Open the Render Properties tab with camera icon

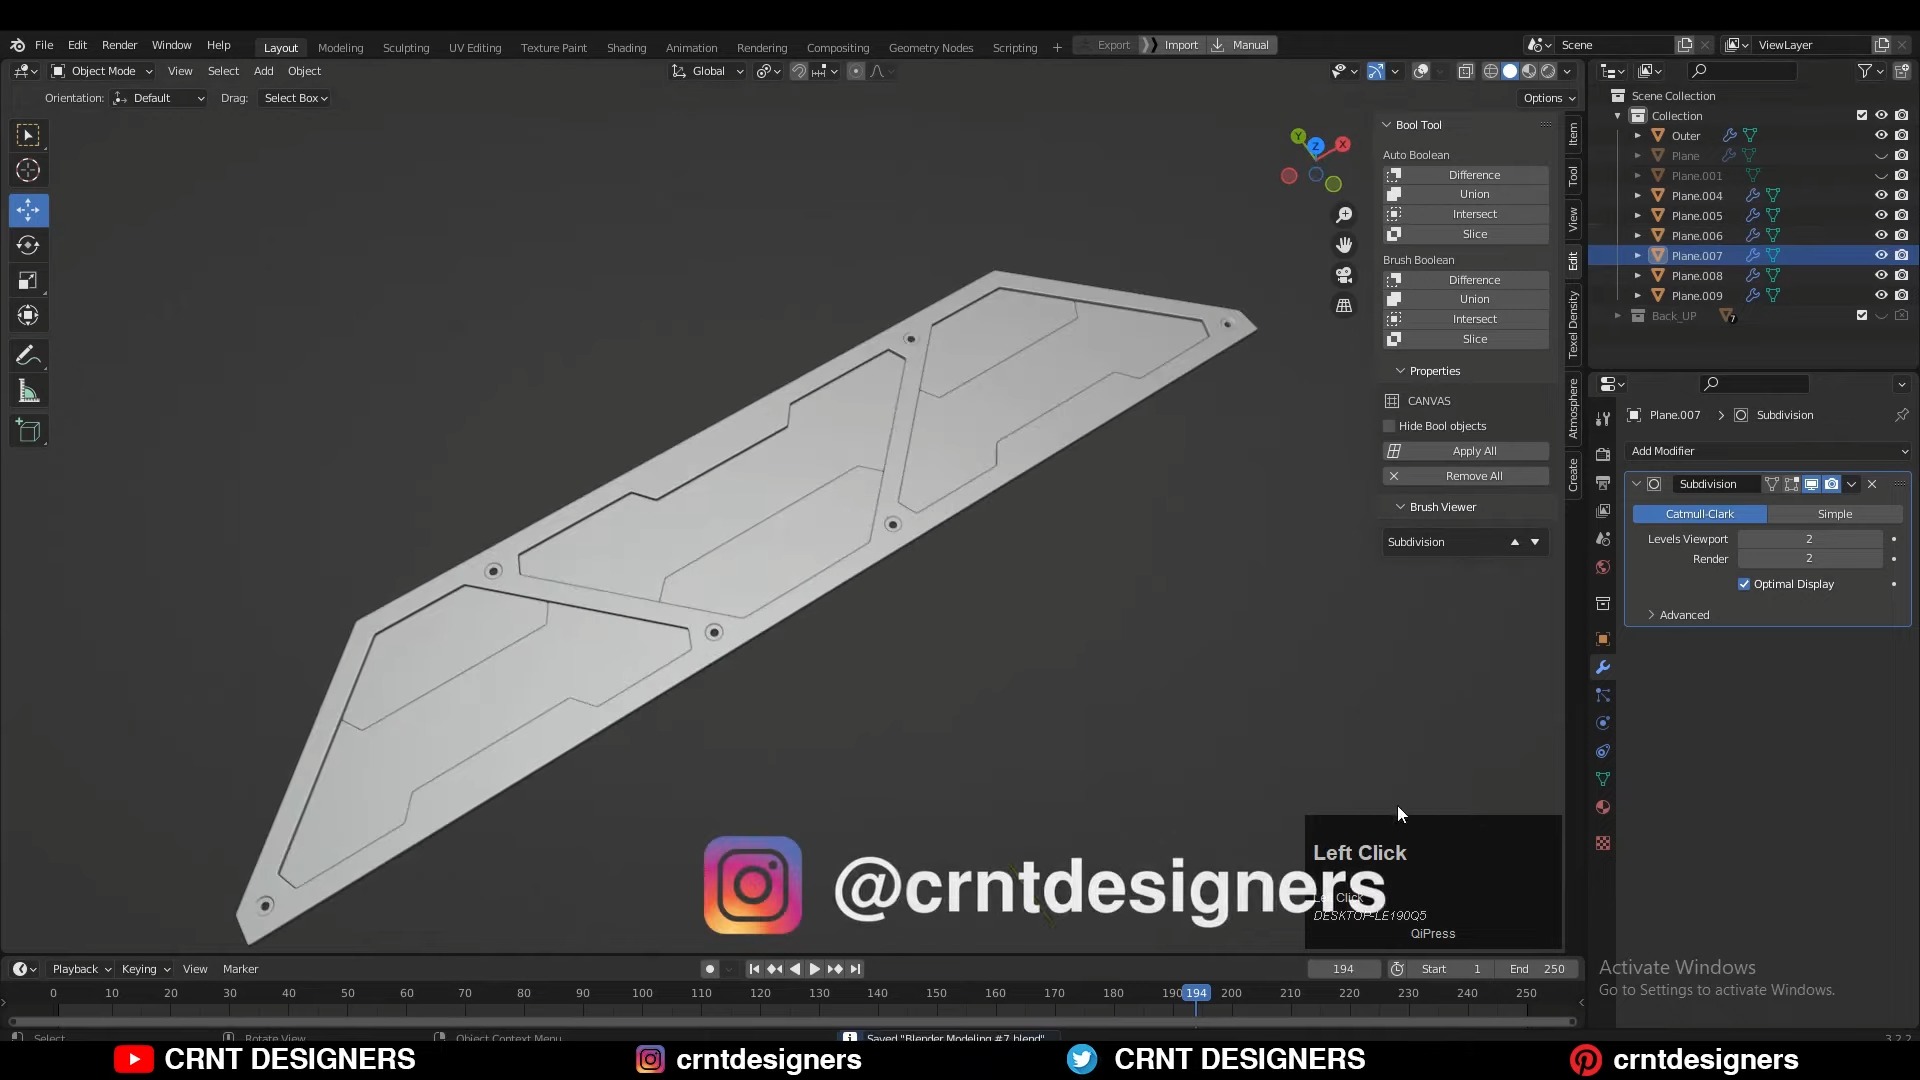[1603, 453]
